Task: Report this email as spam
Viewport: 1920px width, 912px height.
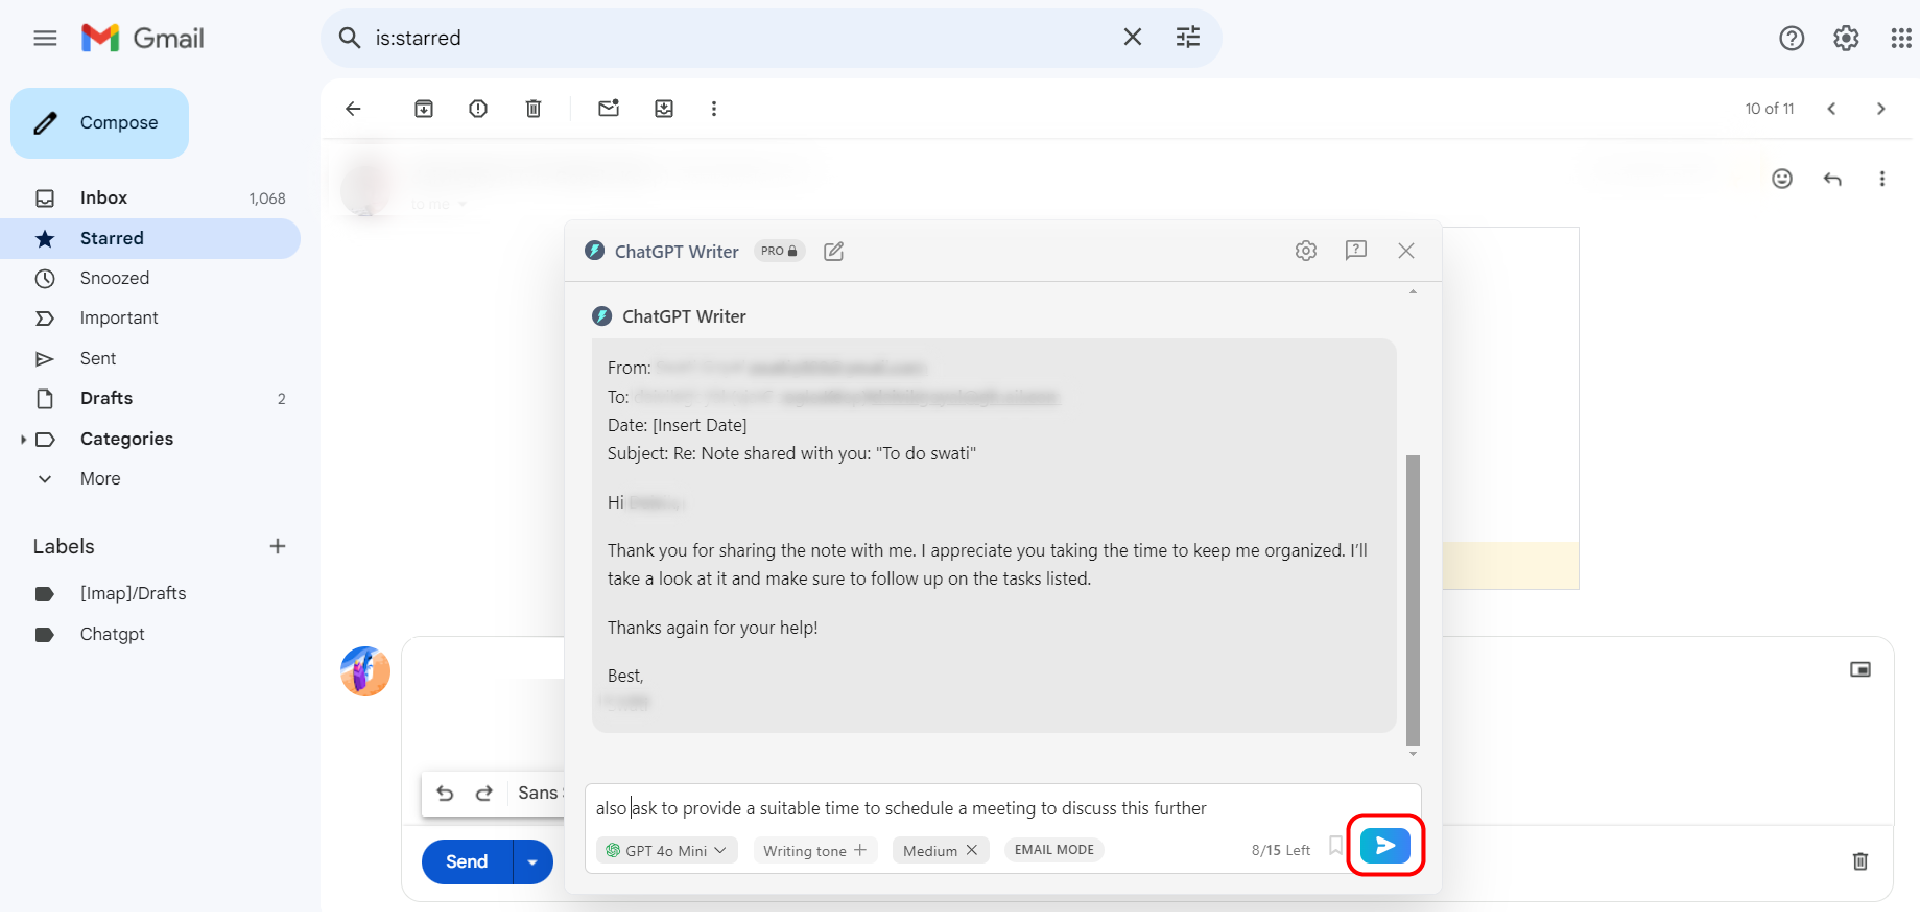Action: [x=478, y=108]
